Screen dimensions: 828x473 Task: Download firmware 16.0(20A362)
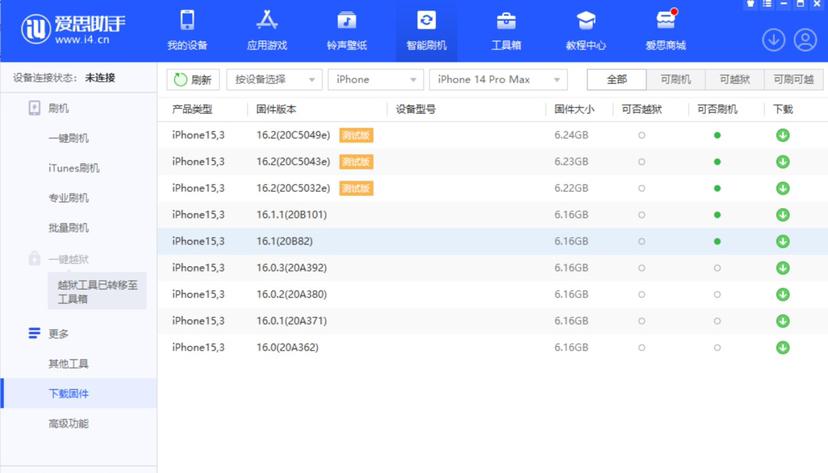click(783, 347)
